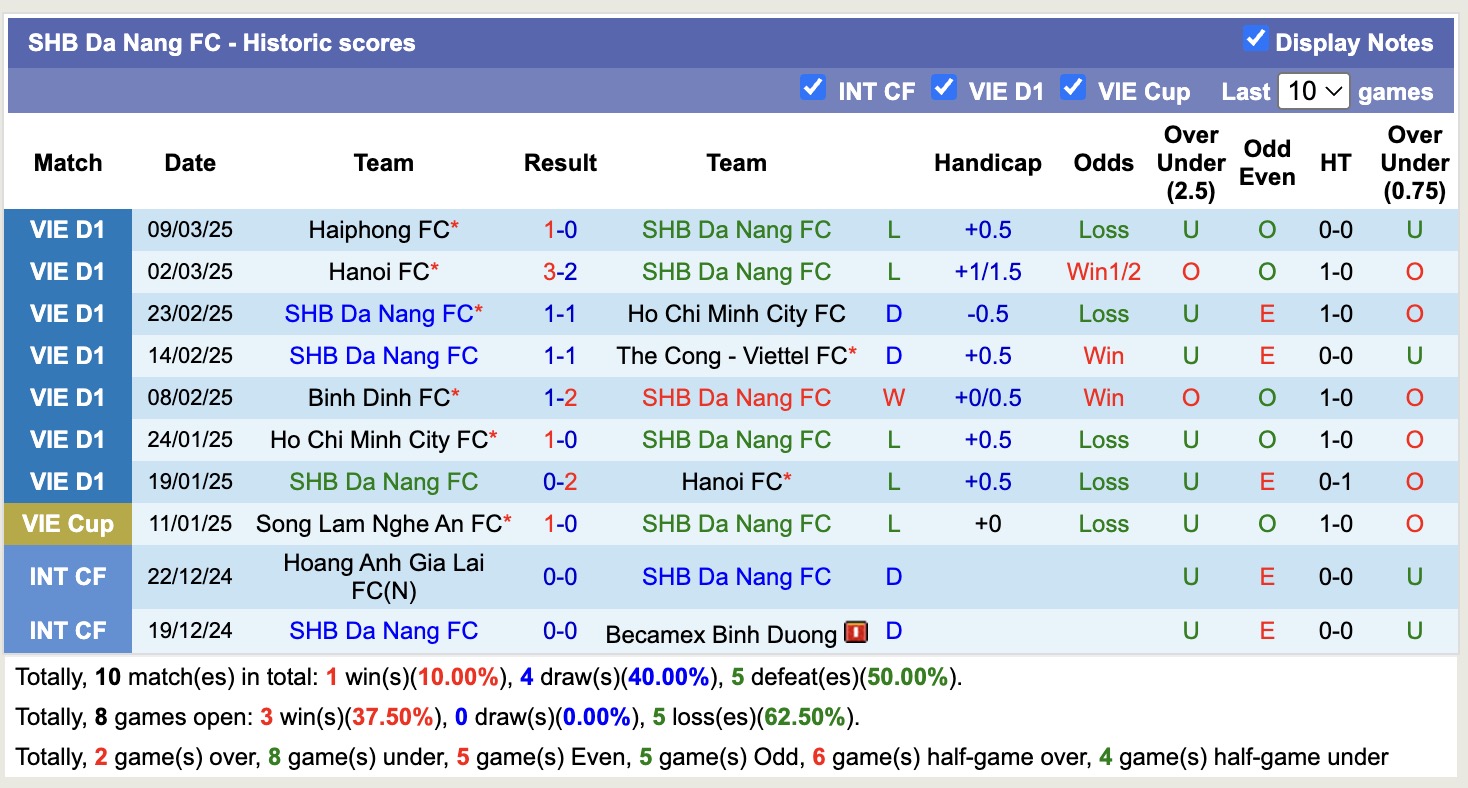
Task: Click INT CF label for 22/12/24 match
Action: click(68, 577)
